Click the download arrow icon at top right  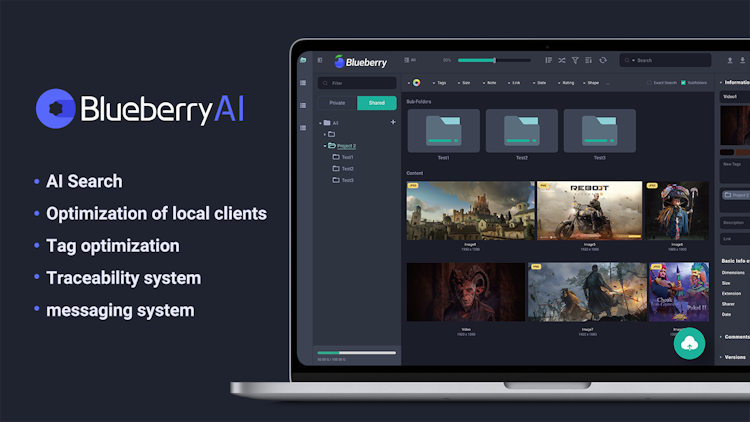click(x=742, y=60)
